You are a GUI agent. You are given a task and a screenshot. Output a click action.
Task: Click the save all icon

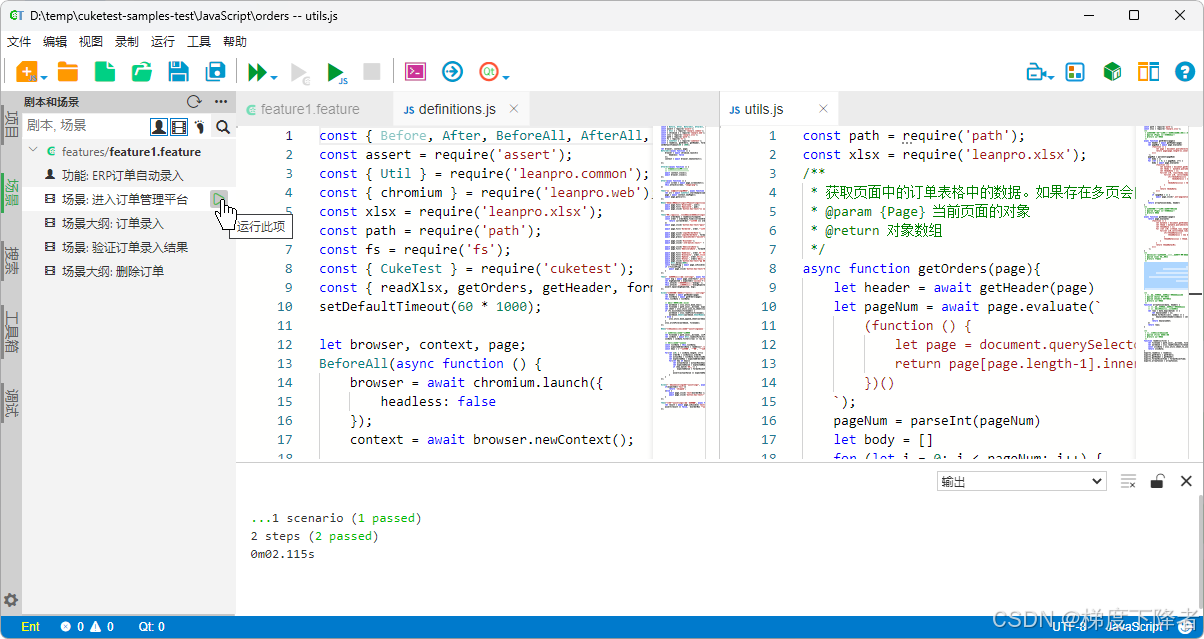[x=215, y=72]
